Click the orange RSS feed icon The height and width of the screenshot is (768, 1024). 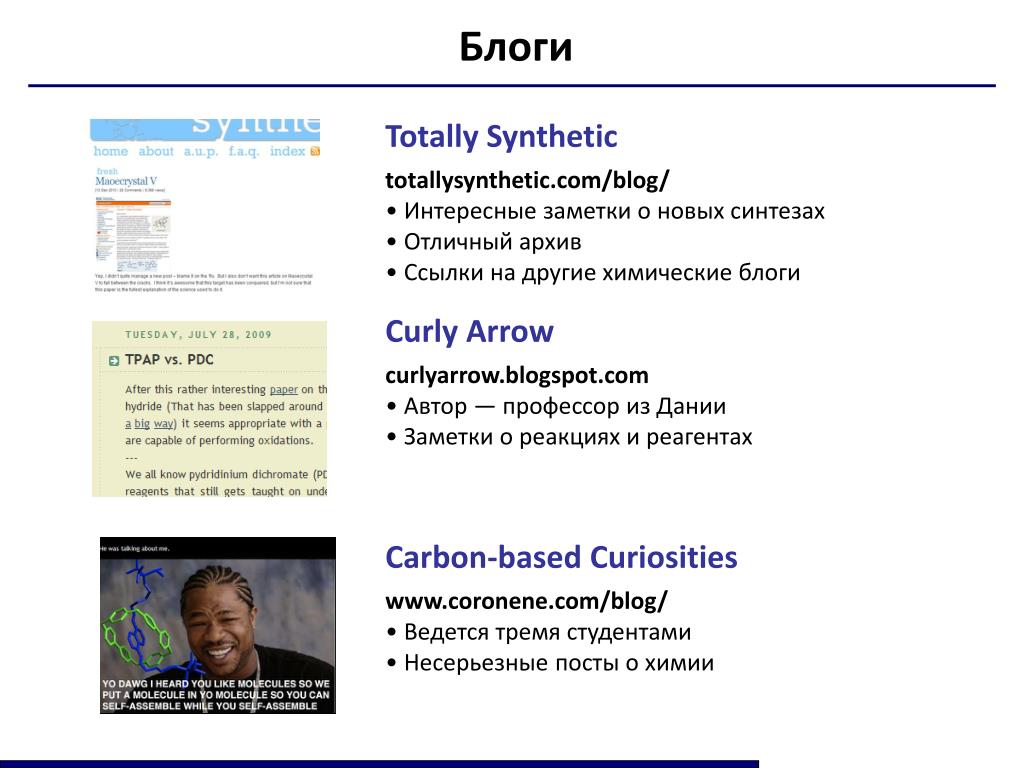315,152
